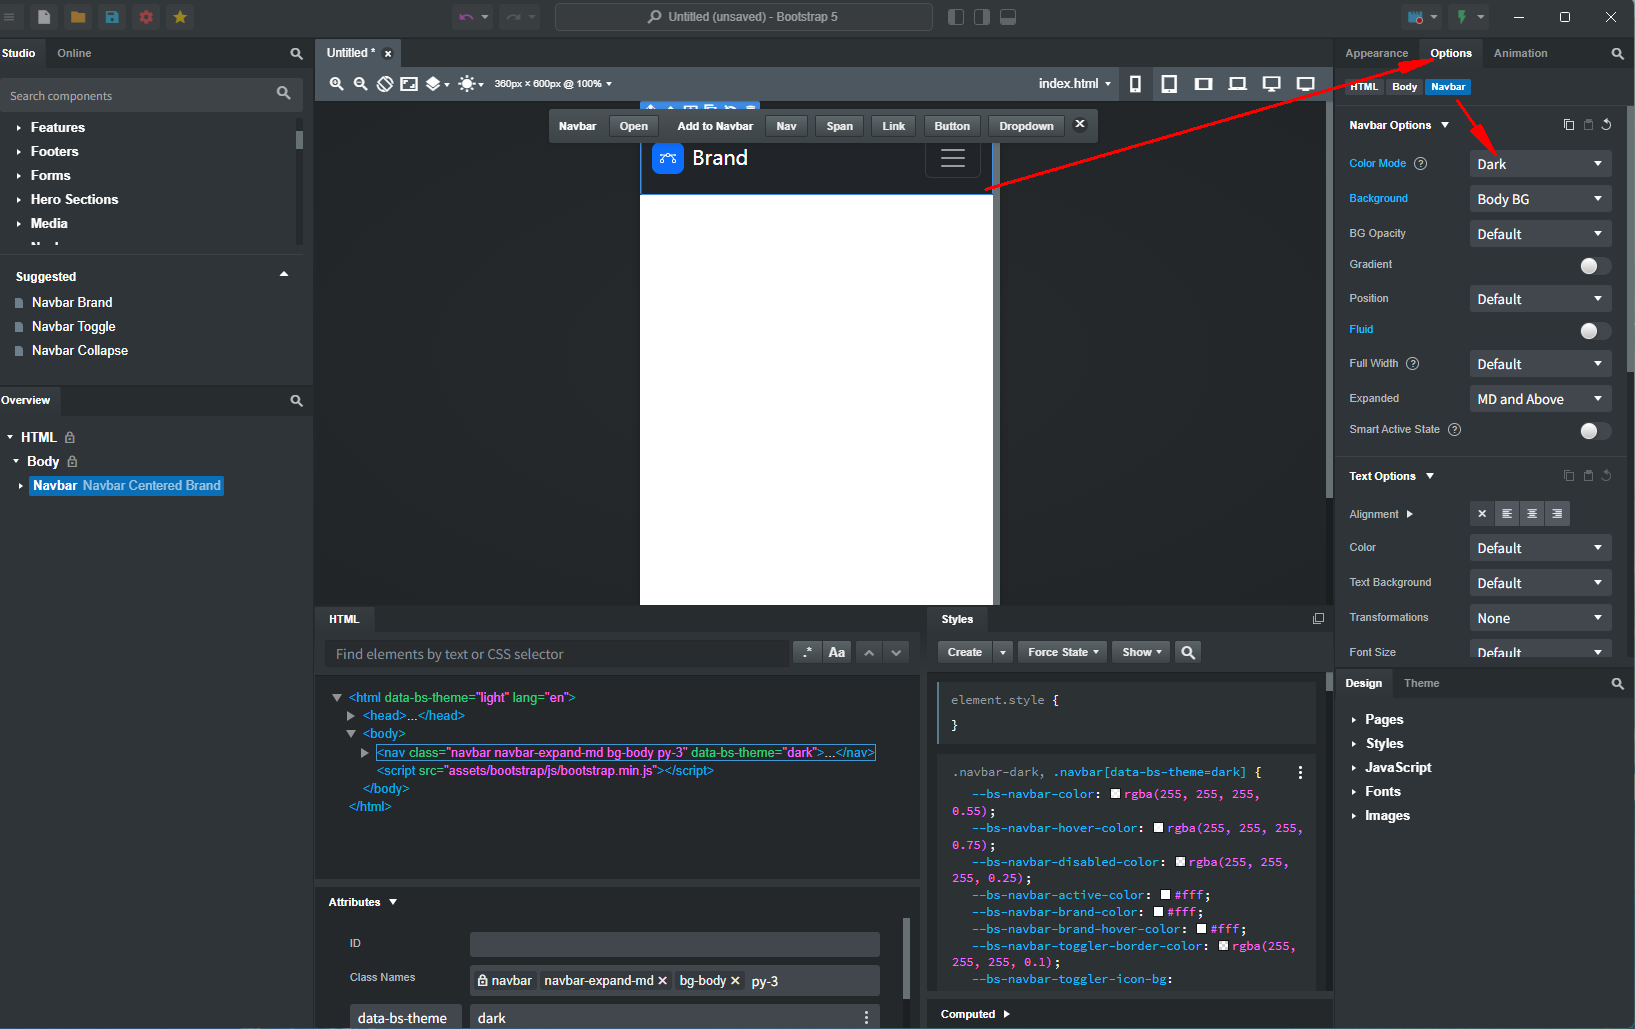Viewport: 1635px width, 1029px height.
Task: Open a design using folder icon
Action: (78, 17)
